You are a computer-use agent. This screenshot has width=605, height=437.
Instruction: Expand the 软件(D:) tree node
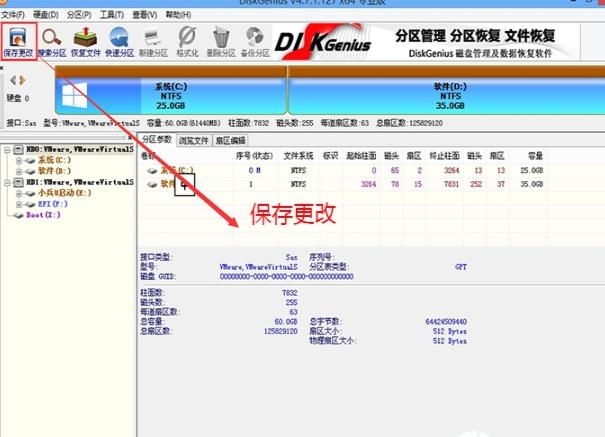point(19,171)
